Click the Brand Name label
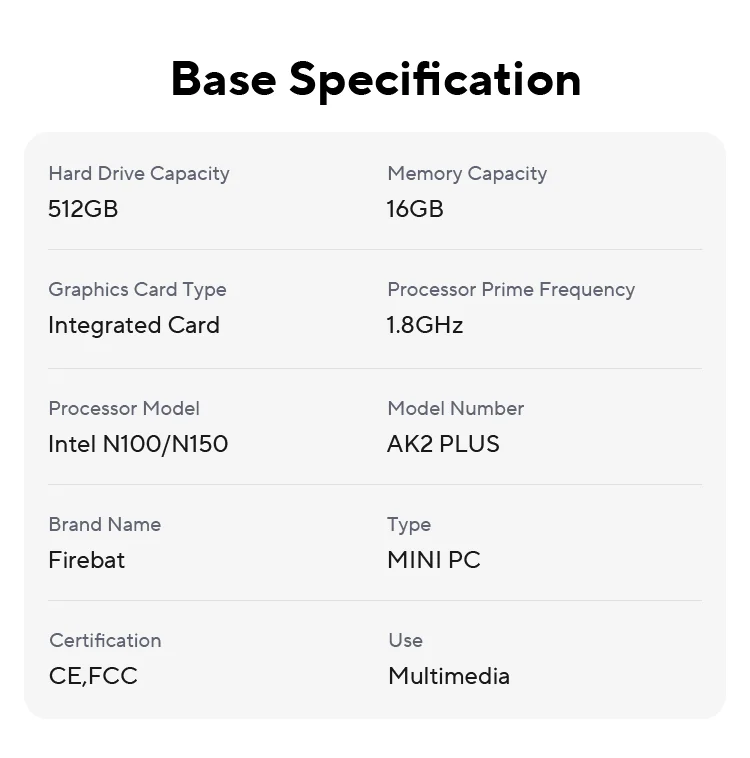750x758 pixels. pyautogui.click(x=104, y=524)
